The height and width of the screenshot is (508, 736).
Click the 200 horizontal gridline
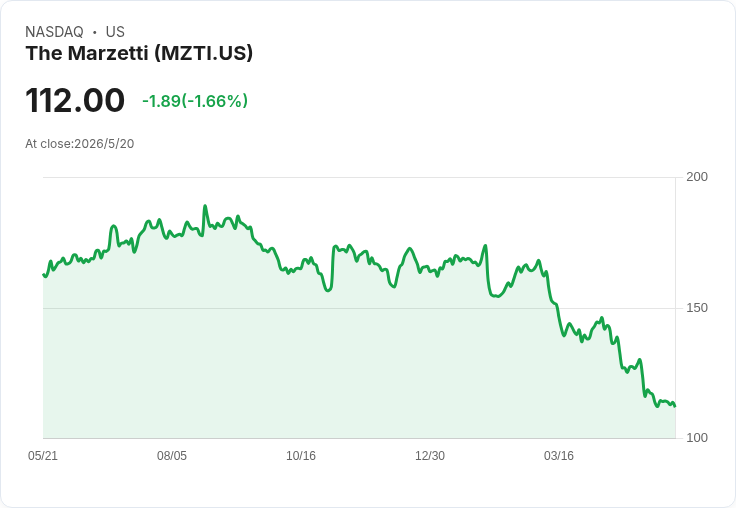click(x=359, y=177)
